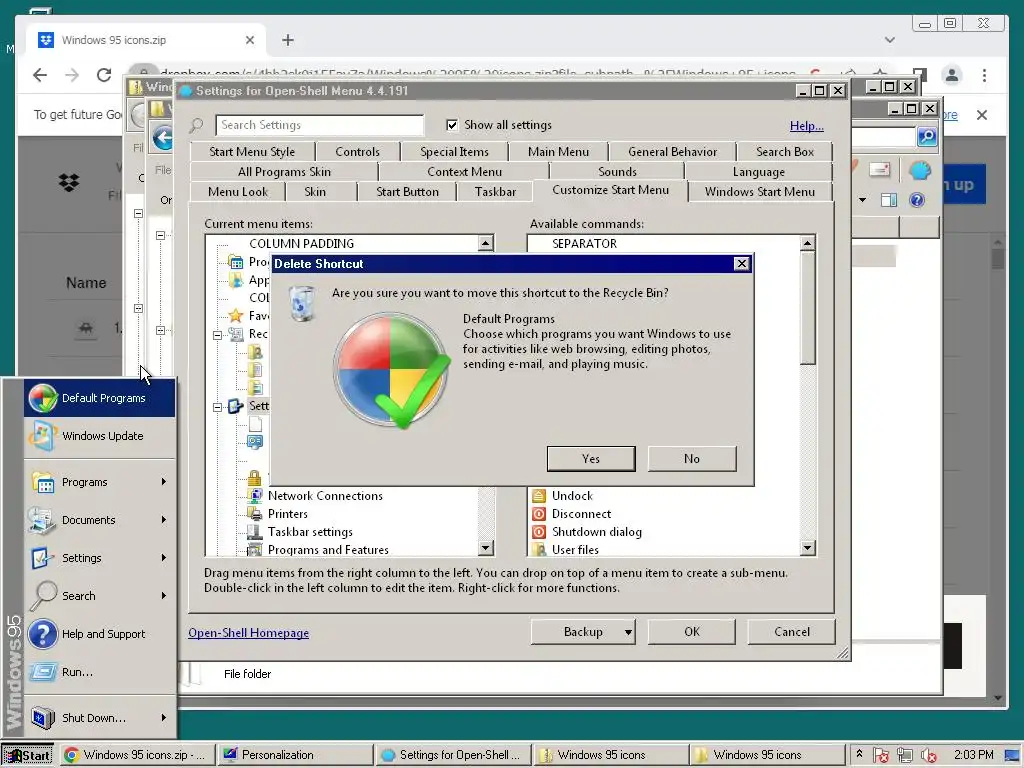Open the Sounds tab

pos(617,172)
